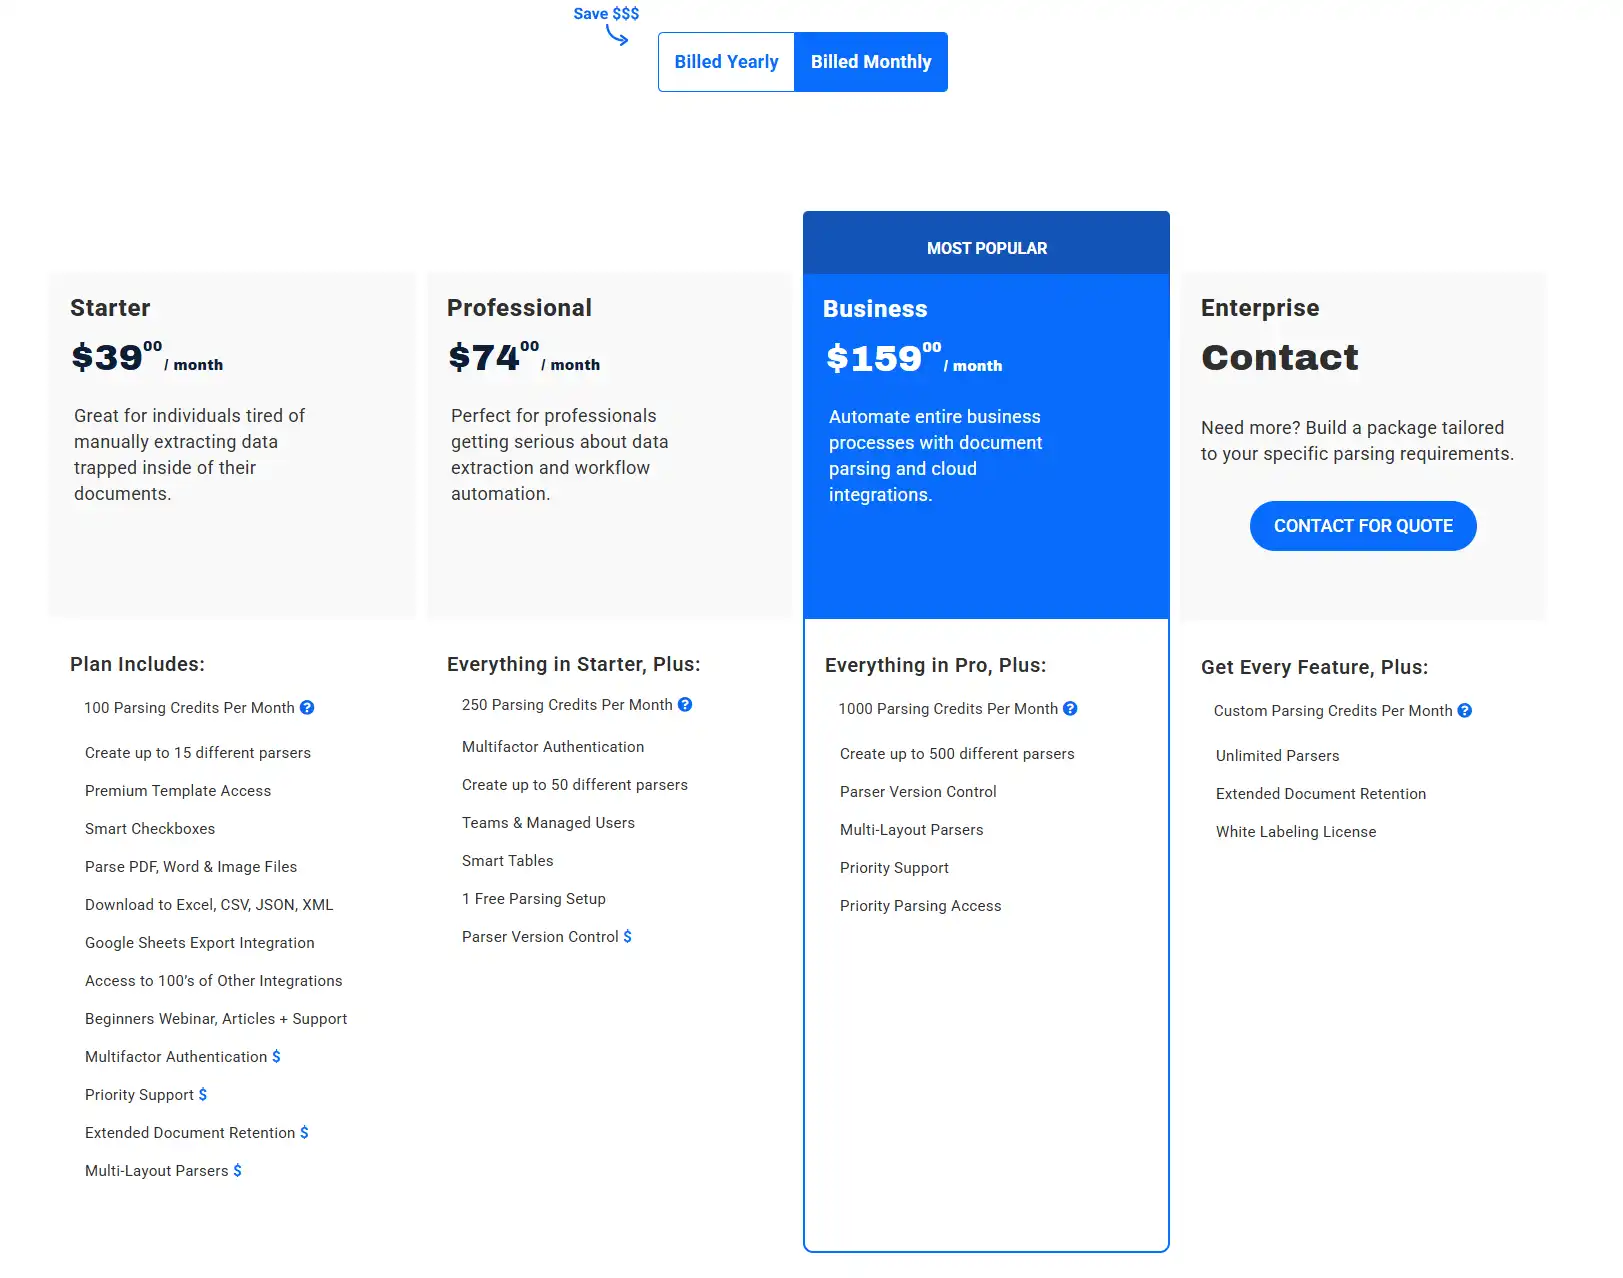Viewport: 1623px width, 1278px height.
Task: Click 'Get Every Feature, Plus:' heading
Action: [x=1314, y=668]
